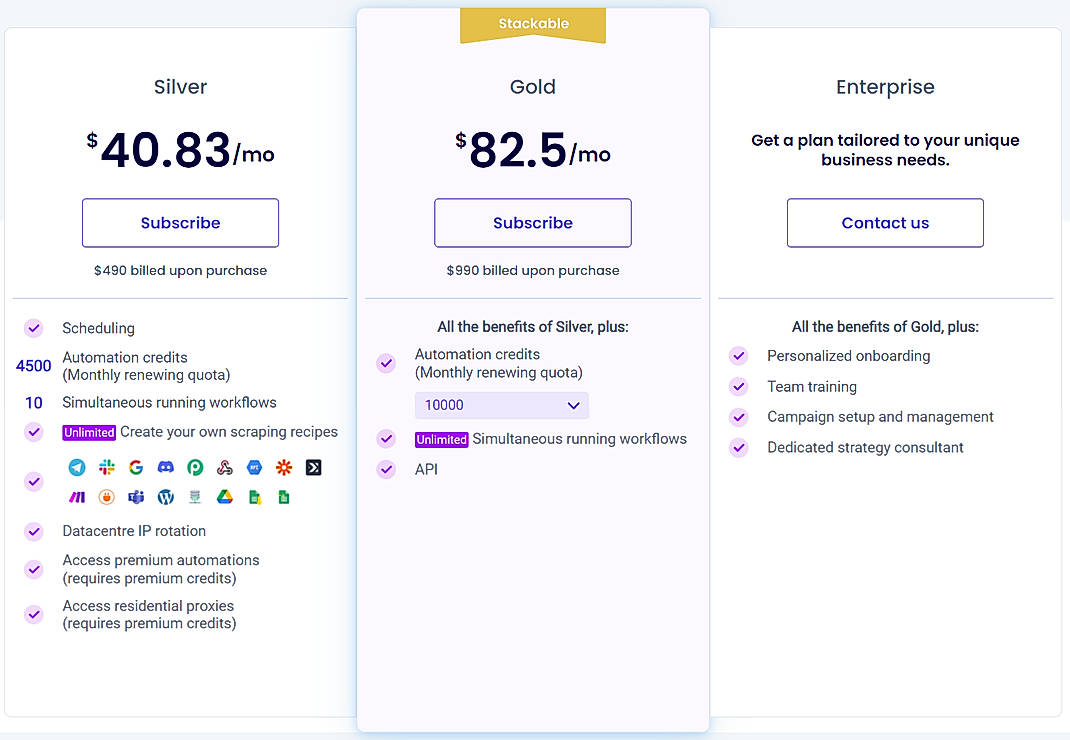The width and height of the screenshot is (1070, 740).
Task: Toggle the Scheduling feature checkmark
Action: [x=33, y=328]
